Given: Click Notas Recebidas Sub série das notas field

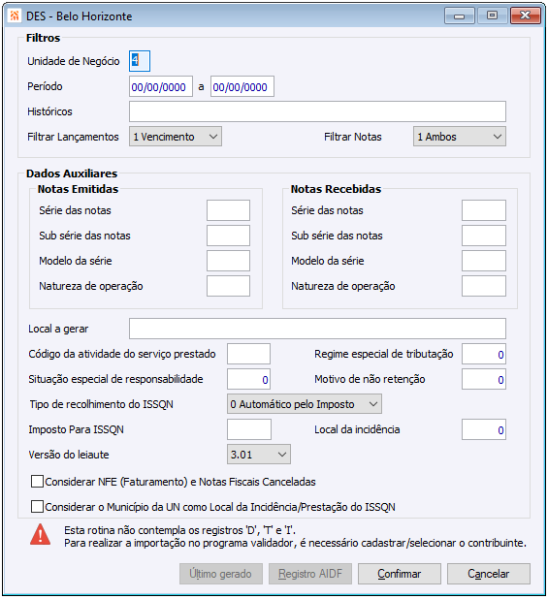Looking at the screenshot, I should 484,235.
